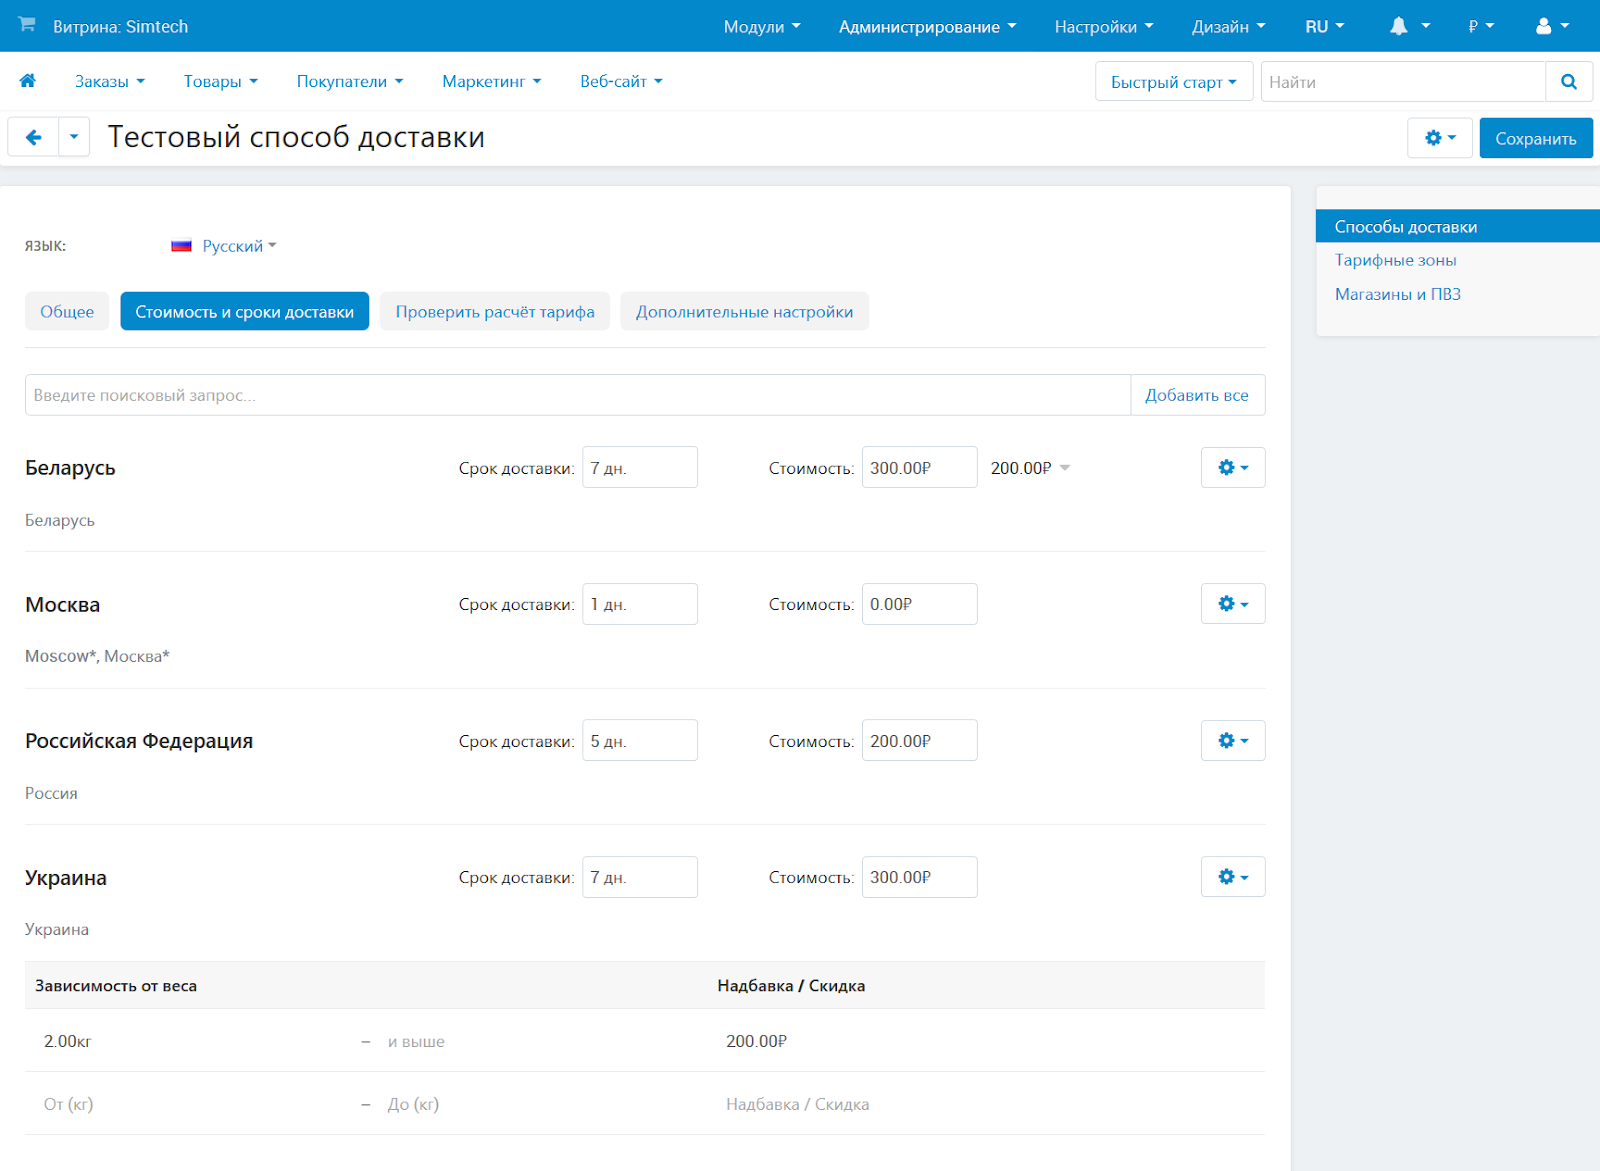This screenshot has height=1171, width=1600.
Task: Click the Российская Федерация zone heading
Action: pos(139,741)
